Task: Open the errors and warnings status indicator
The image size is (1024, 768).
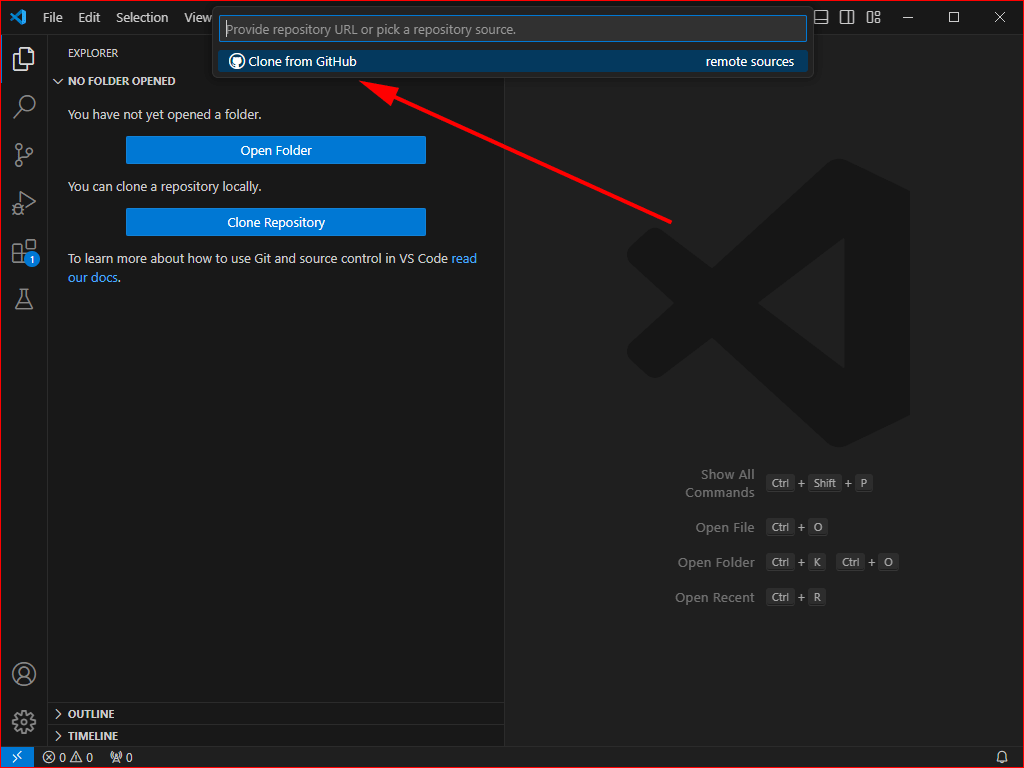Action: click(x=68, y=757)
